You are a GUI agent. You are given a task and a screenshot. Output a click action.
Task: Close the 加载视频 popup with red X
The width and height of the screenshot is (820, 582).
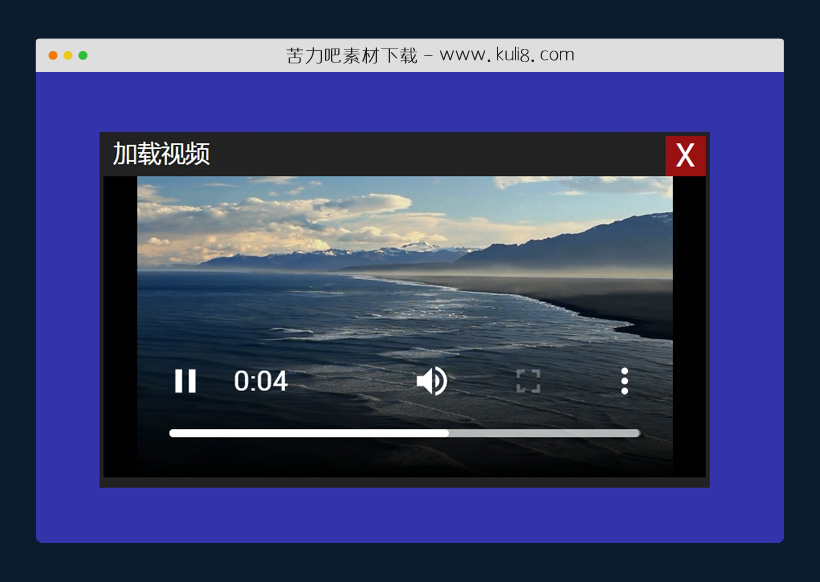(685, 156)
